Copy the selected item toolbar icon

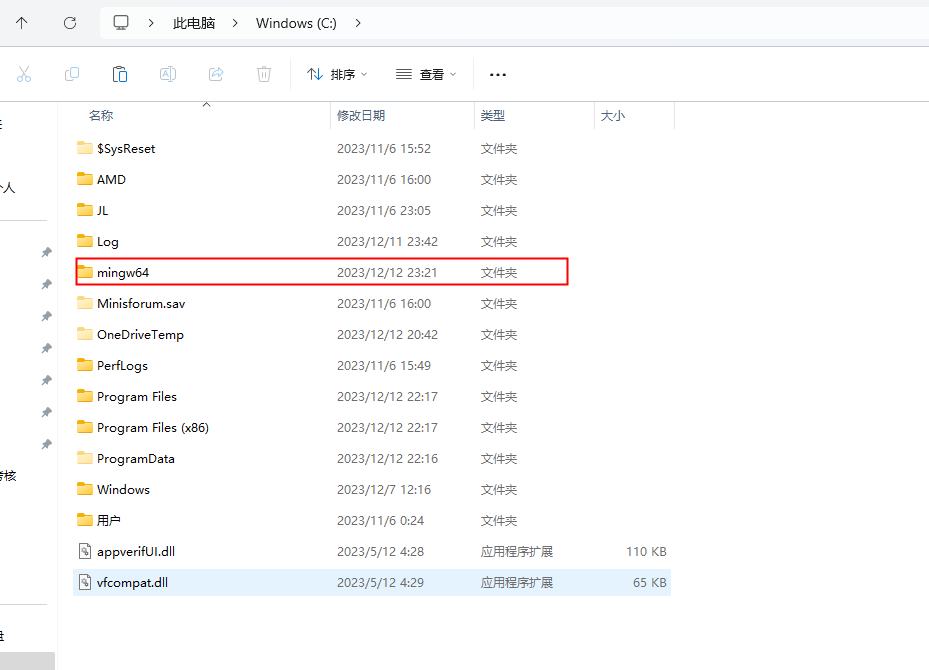[x=72, y=74]
